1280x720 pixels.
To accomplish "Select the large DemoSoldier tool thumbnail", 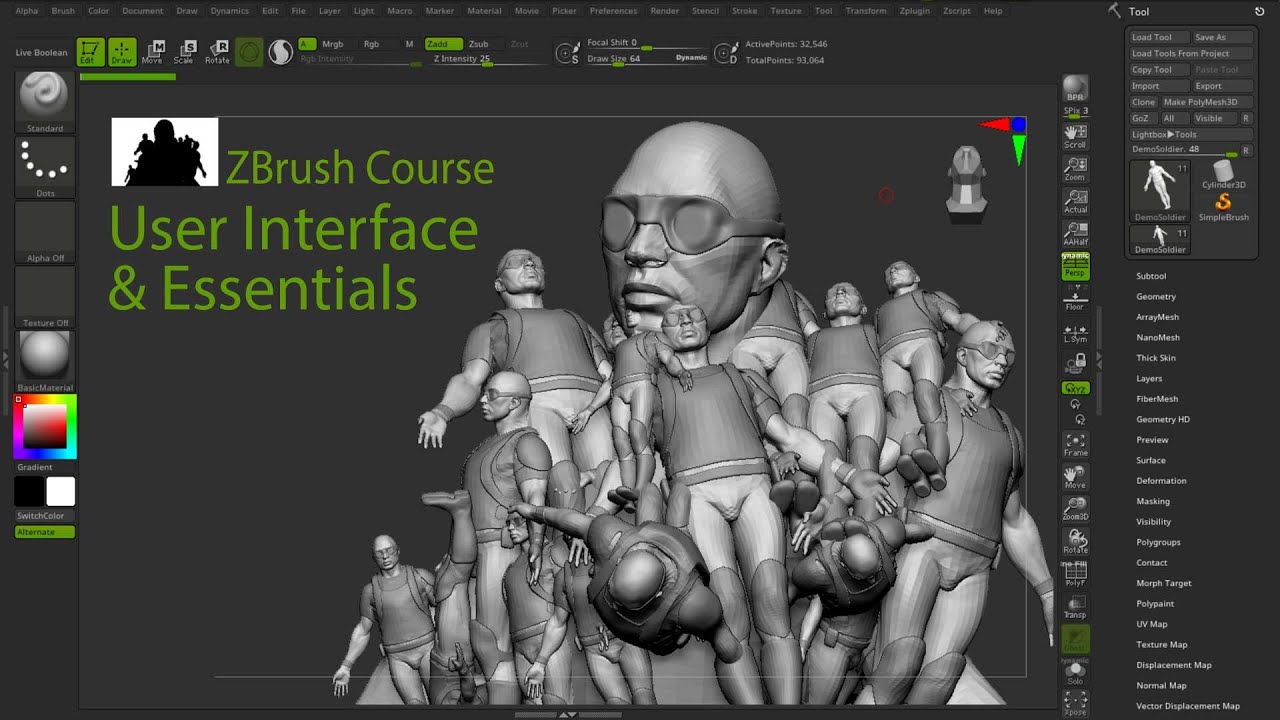I will pyautogui.click(x=1159, y=191).
